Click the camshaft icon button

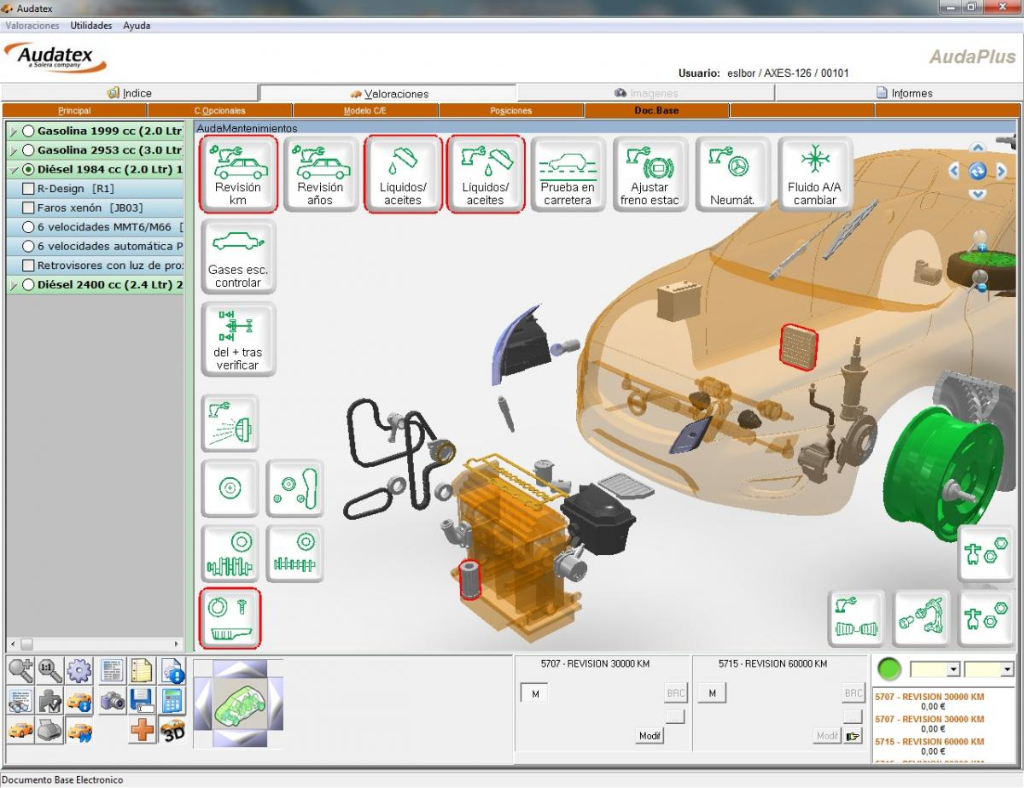[x=295, y=554]
